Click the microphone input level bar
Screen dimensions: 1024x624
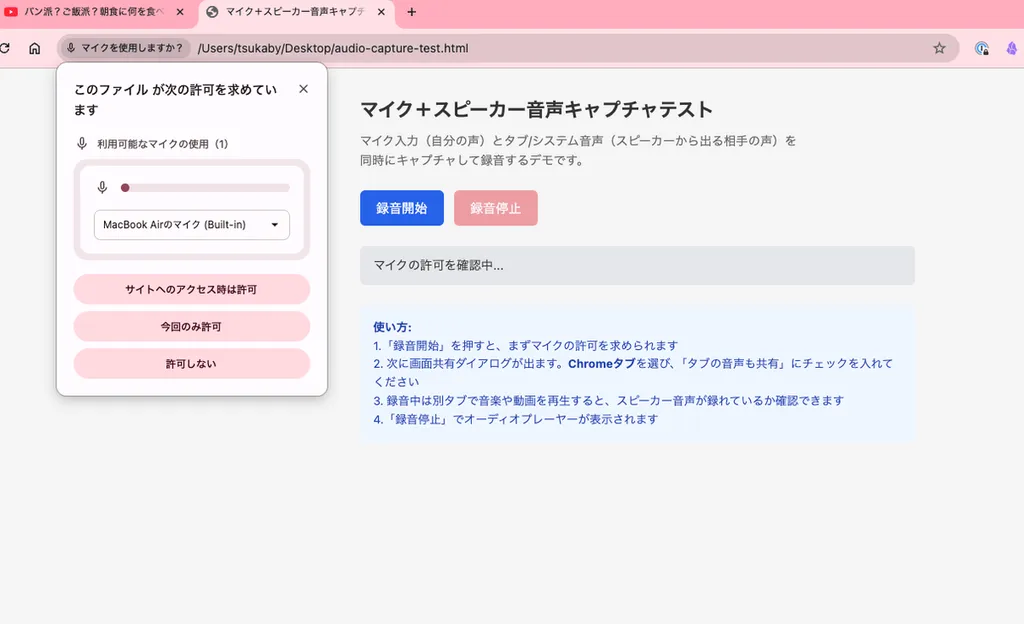205,187
